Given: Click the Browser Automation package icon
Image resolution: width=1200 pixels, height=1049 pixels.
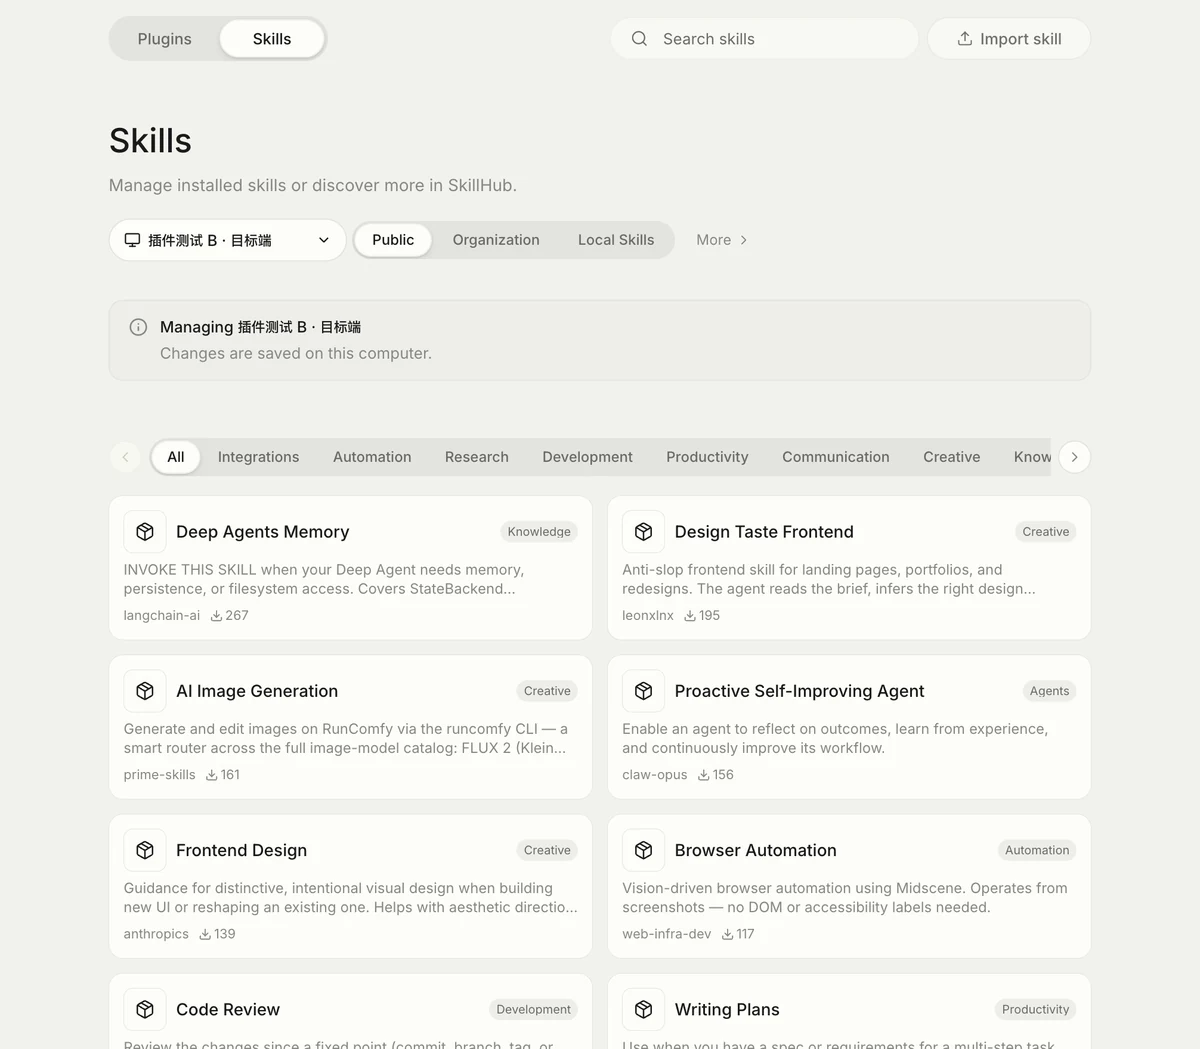Looking at the screenshot, I should [644, 850].
